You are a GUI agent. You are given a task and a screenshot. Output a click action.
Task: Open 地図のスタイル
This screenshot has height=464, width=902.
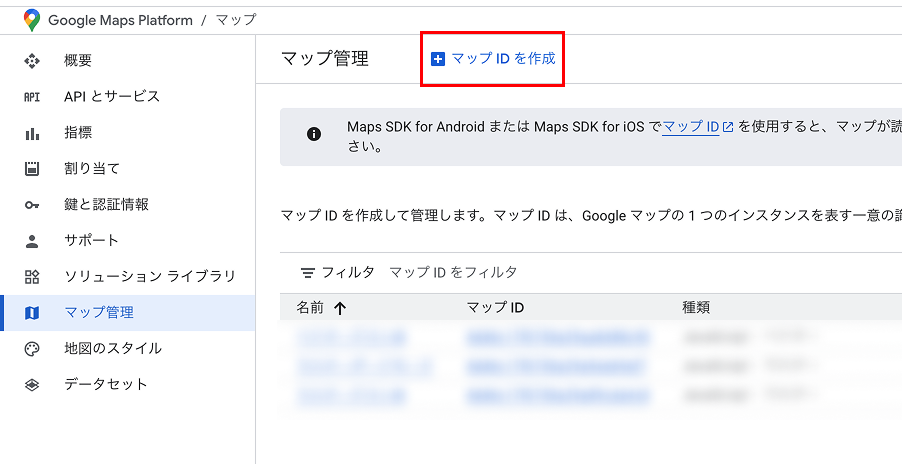(x=113, y=348)
